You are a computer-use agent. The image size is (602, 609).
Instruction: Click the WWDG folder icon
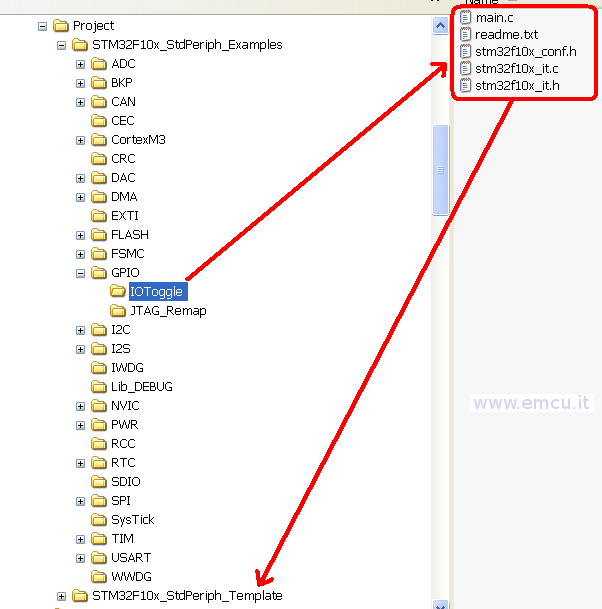pos(99,576)
